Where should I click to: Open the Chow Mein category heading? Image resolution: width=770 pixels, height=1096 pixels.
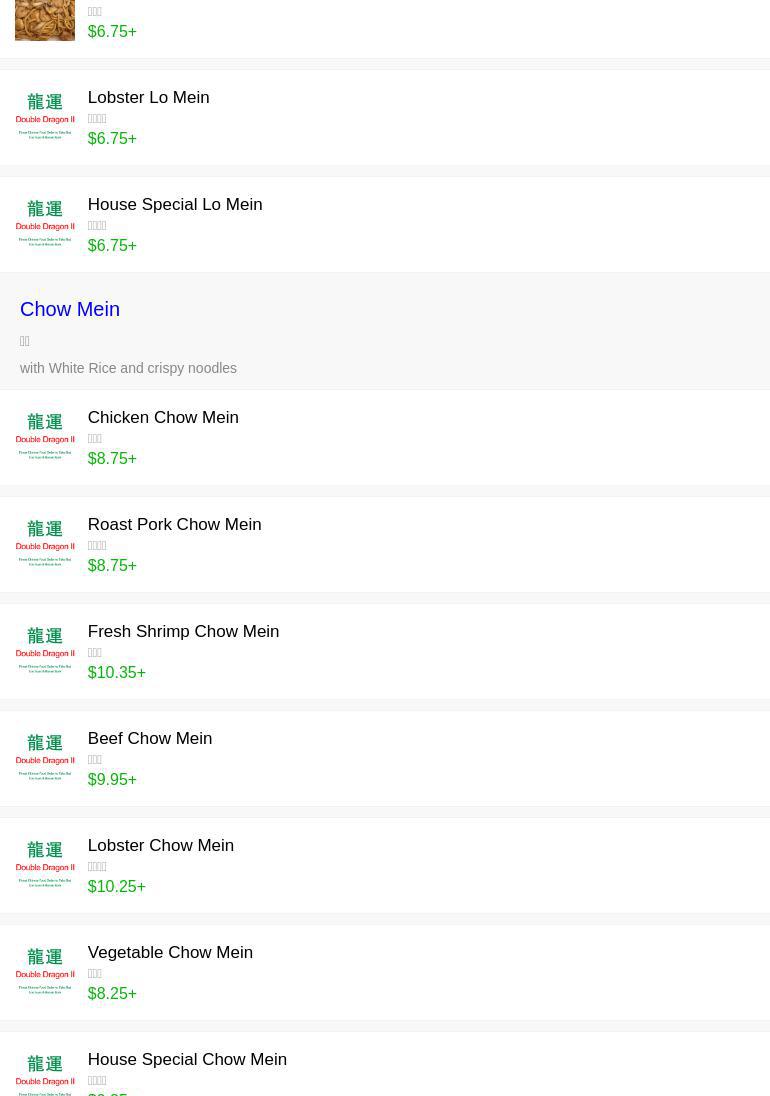tap(70, 309)
